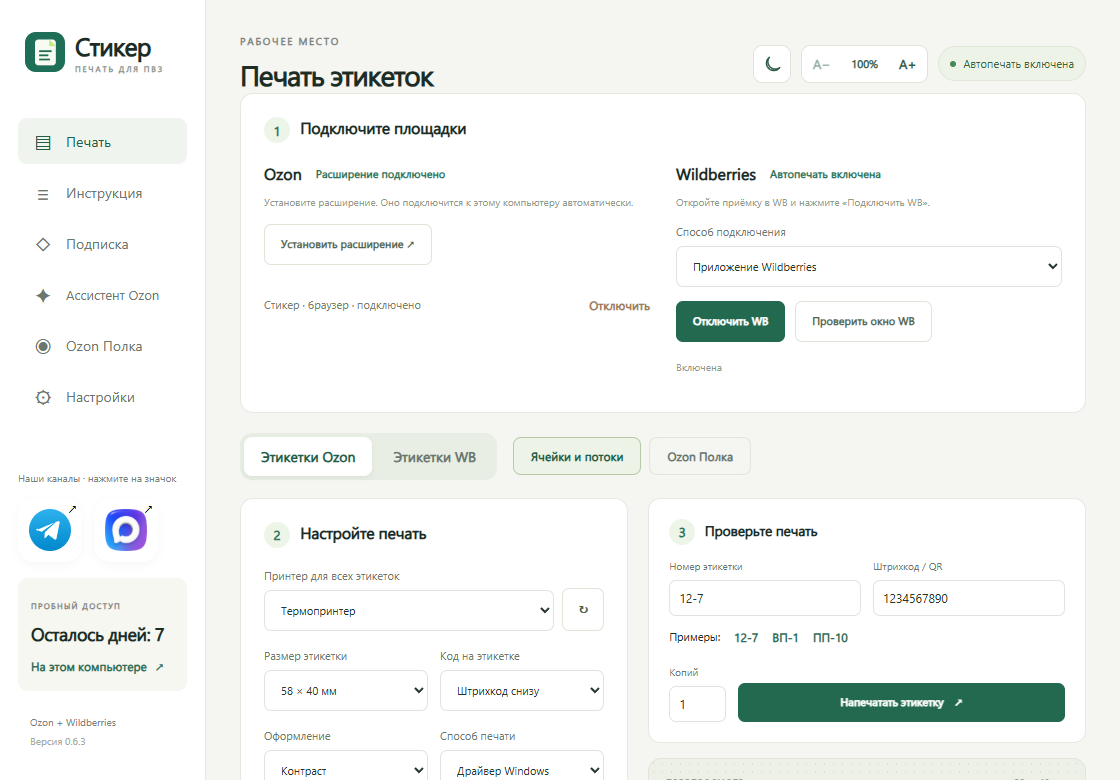Open the Печать section in sidebar
Image resolution: width=1120 pixels, height=780 pixels.
point(102,141)
